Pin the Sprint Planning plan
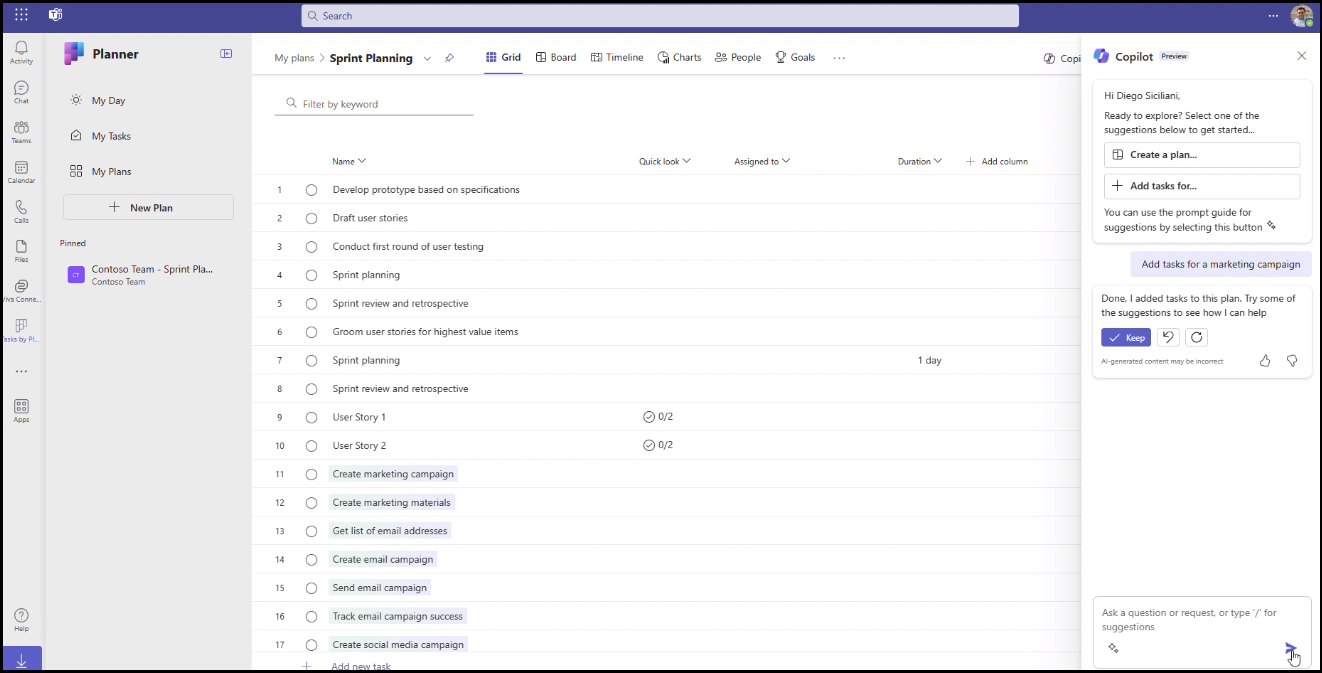This screenshot has height=673, width=1322. (449, 58)
